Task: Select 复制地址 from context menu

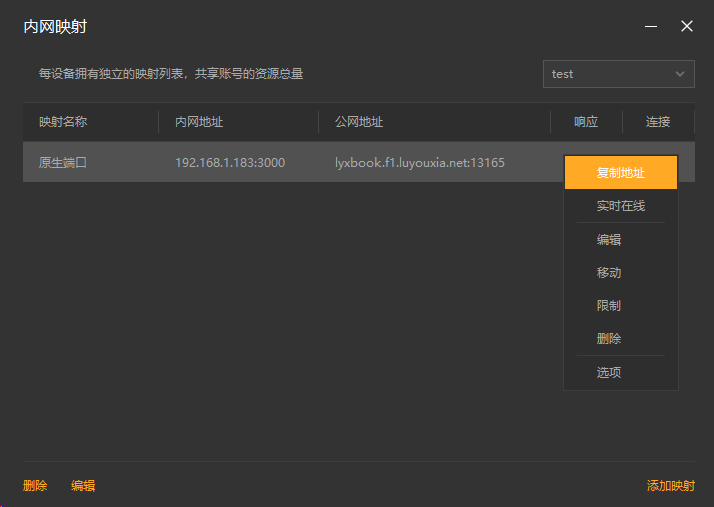Action: (621, 173)
